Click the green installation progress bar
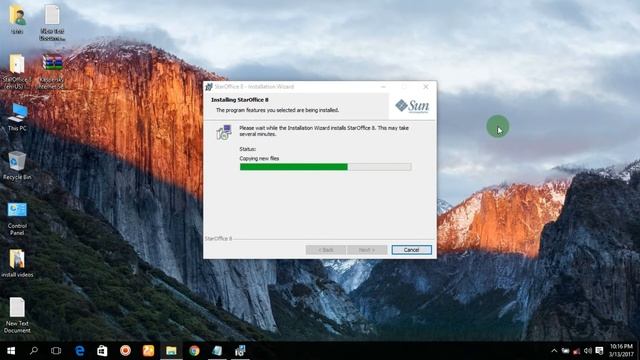Viewport: 640px width, 360px height. click(x=325, y=167)
